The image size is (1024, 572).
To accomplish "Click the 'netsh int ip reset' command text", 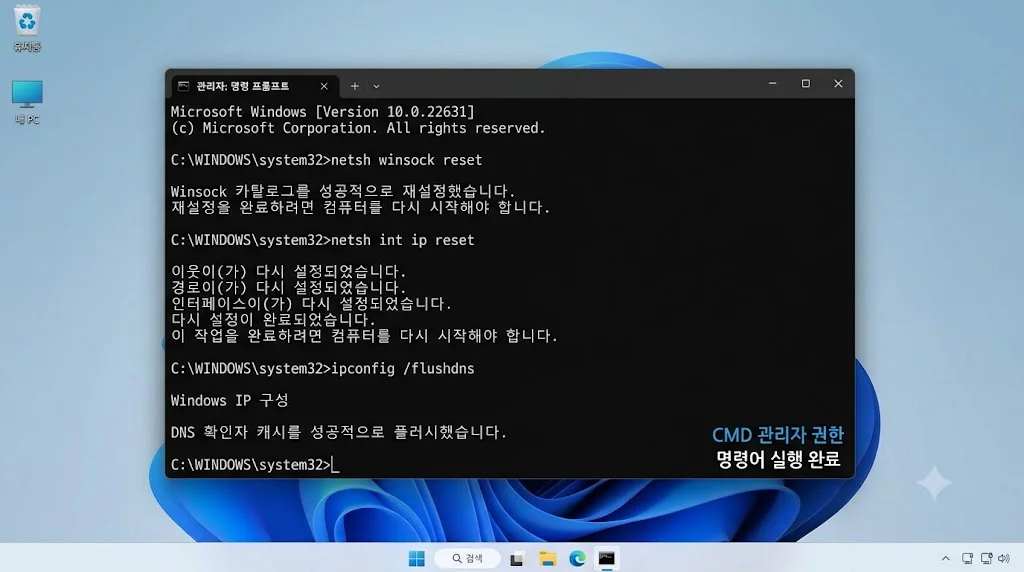I will coord(403,240).
